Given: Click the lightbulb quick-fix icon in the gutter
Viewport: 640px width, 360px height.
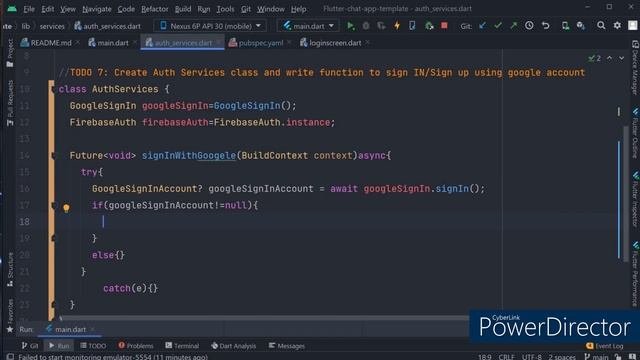Looking at the screenshot, I should coord(66,208).
